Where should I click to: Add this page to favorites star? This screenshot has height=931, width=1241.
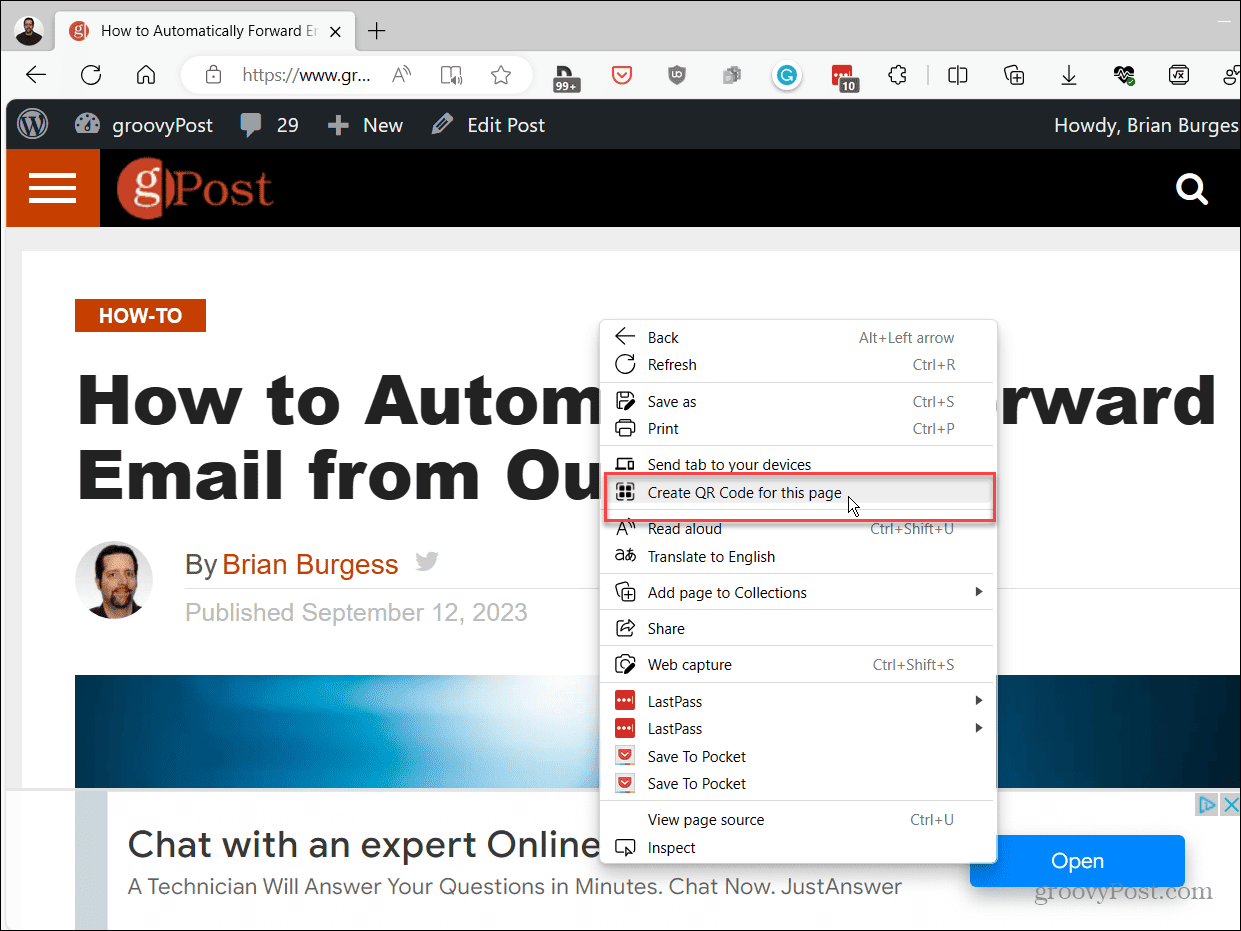pyautogui.click(x=501, y=75)
